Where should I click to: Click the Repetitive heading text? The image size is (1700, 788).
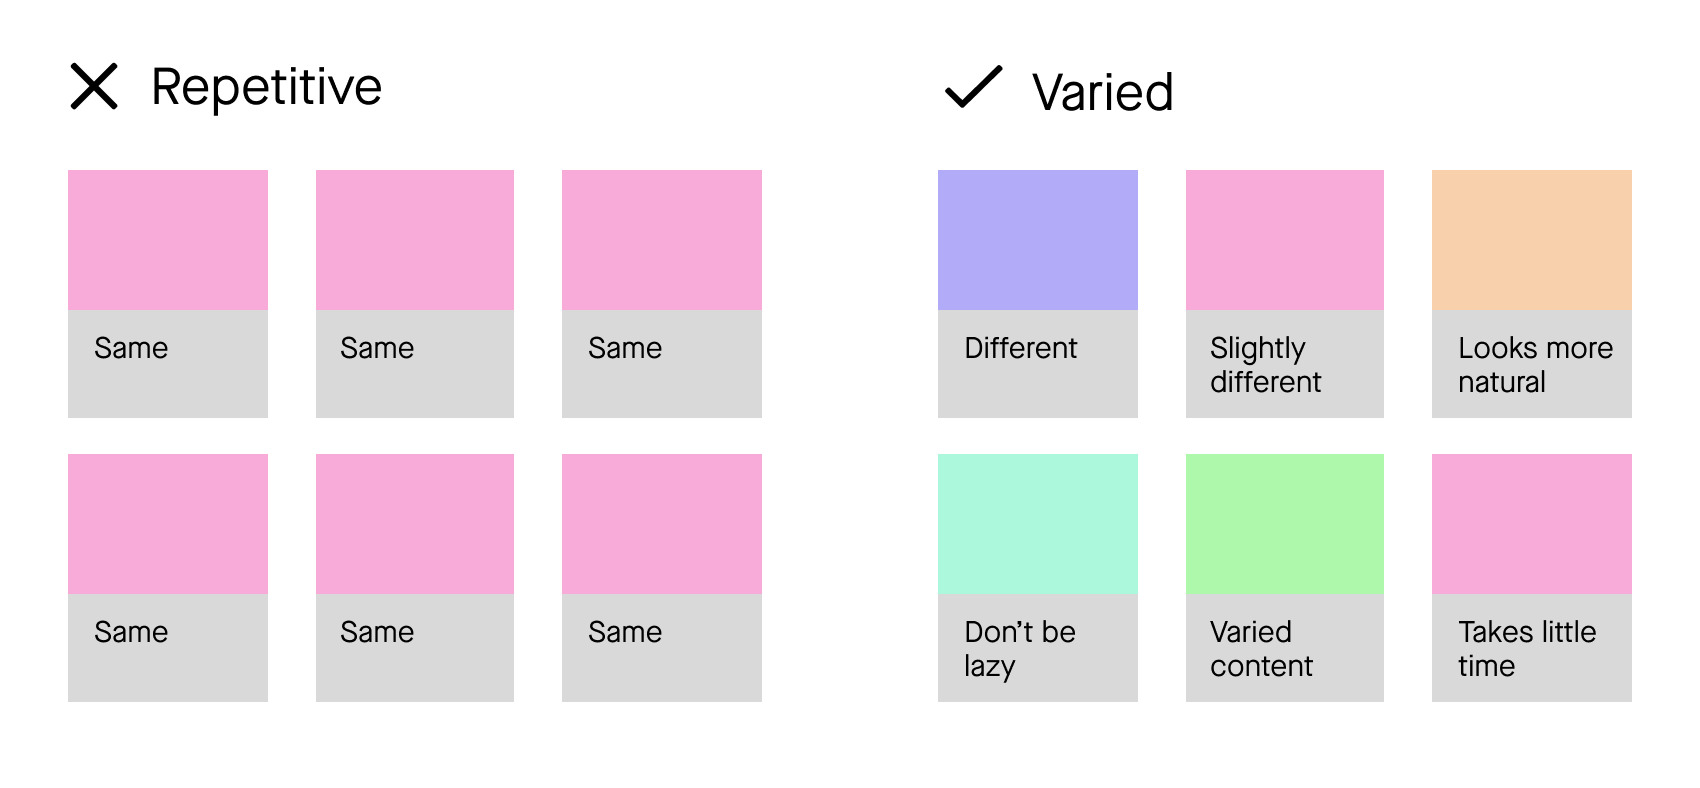point(266,88)
